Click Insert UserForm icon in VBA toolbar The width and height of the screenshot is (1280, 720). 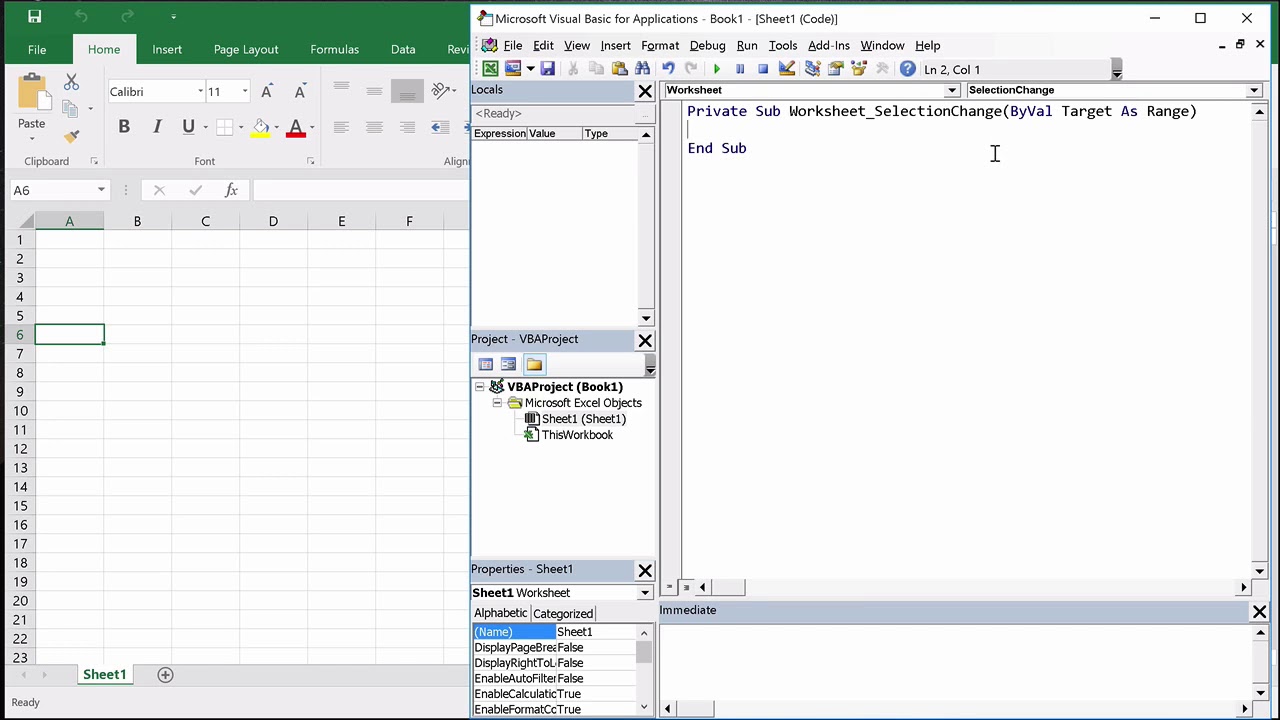pyautogui.click(x=514, y=69)
